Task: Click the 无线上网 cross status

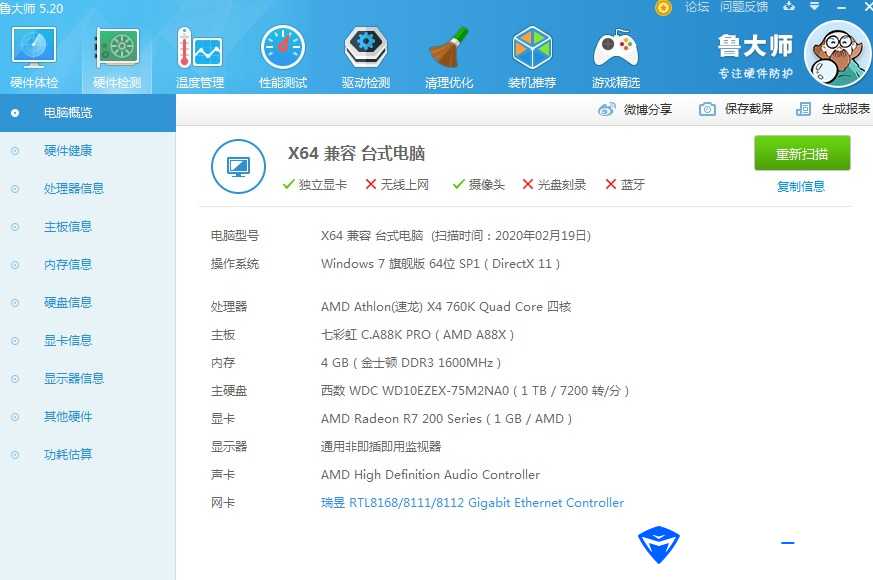Action: click(x=397, y=184)
